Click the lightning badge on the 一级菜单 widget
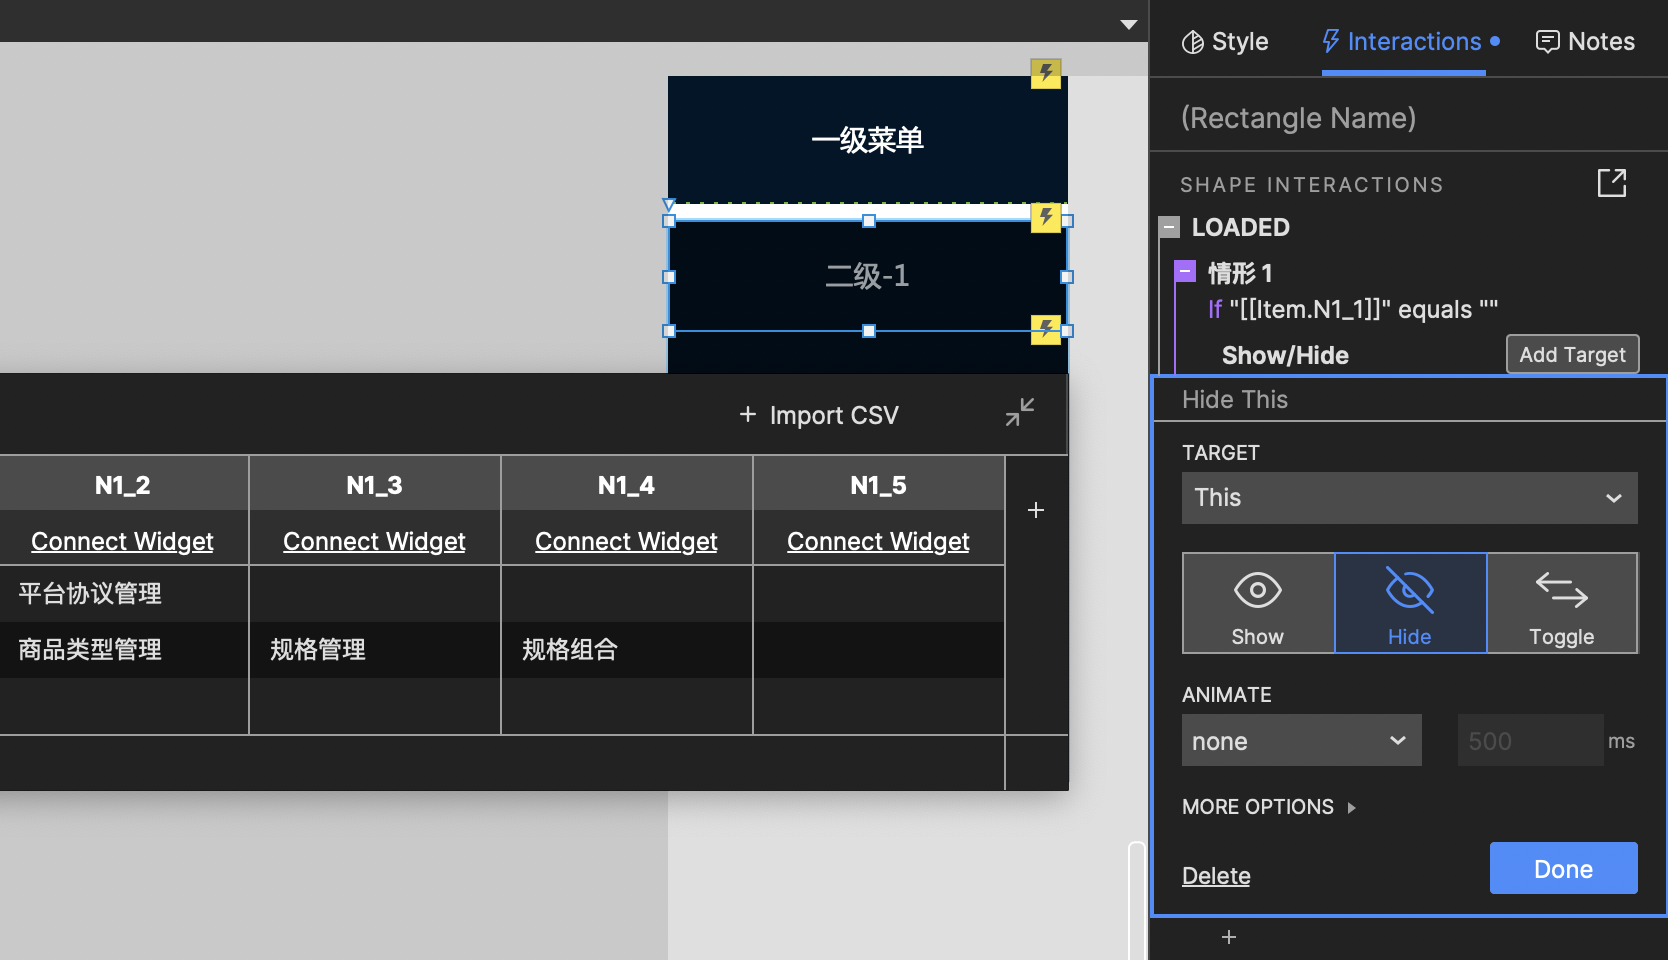Image resolution: width=1668 pixels, height=960 pixels. [1046, 73]
